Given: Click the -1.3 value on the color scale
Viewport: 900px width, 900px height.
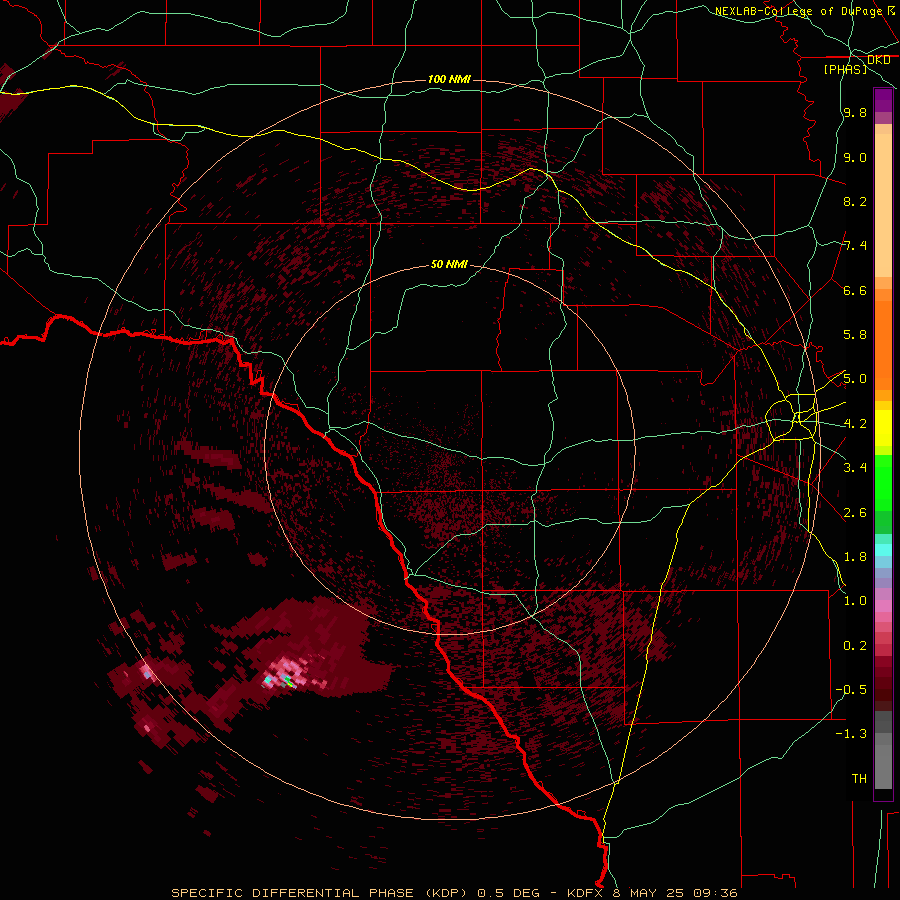Looking at the screenshot, I should [x=851, y=734].
